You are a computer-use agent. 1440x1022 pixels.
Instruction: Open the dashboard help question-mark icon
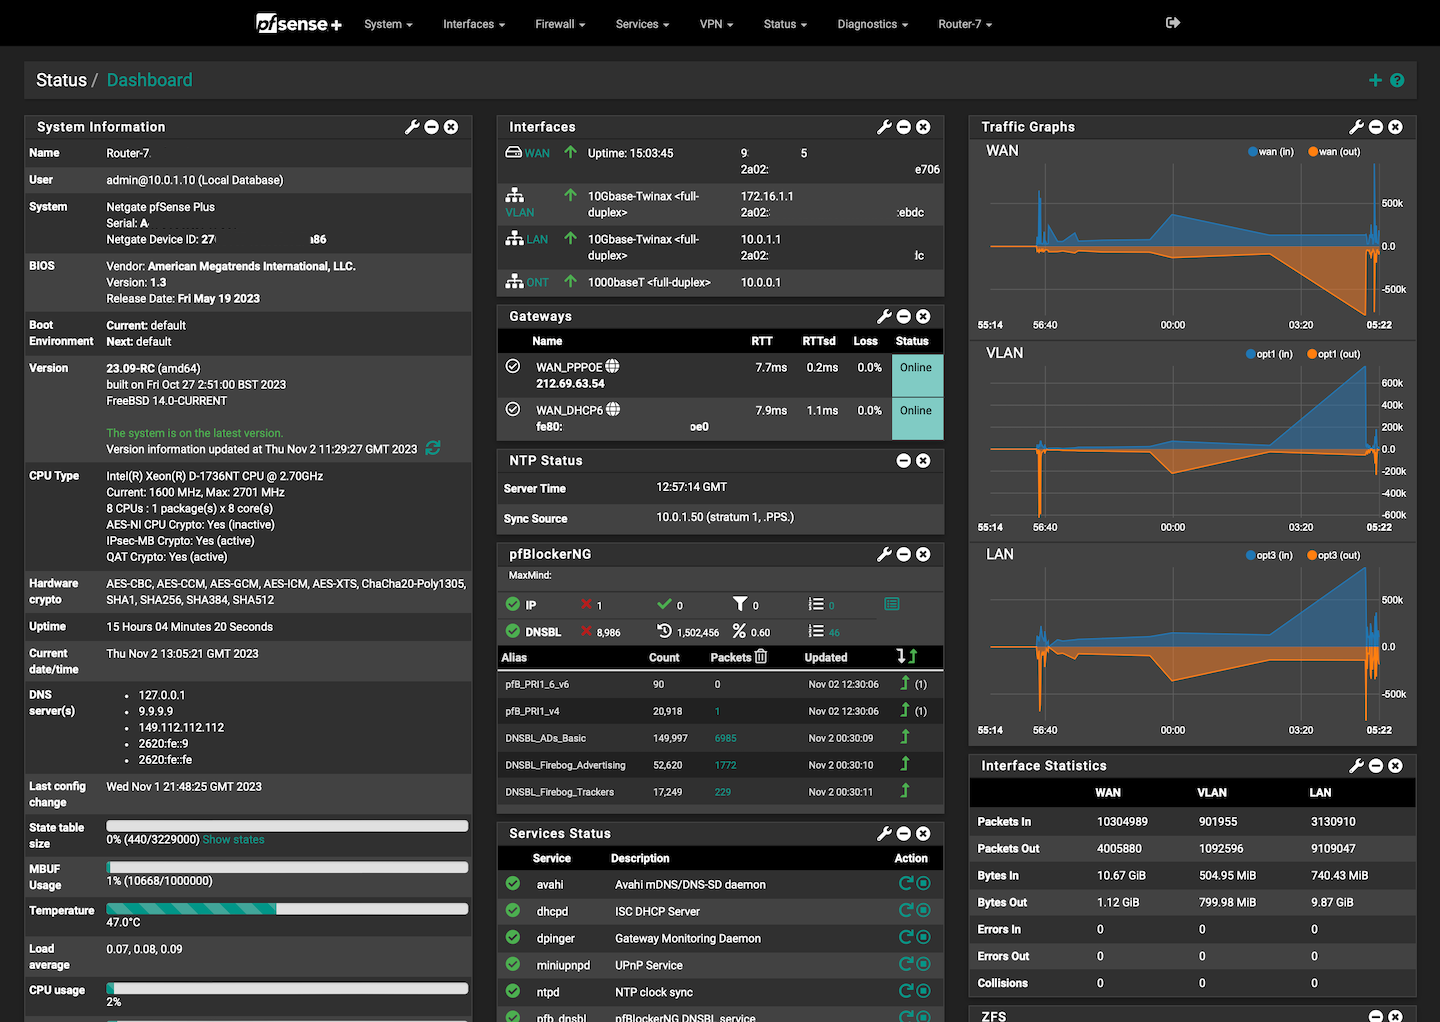[1397, 80]
